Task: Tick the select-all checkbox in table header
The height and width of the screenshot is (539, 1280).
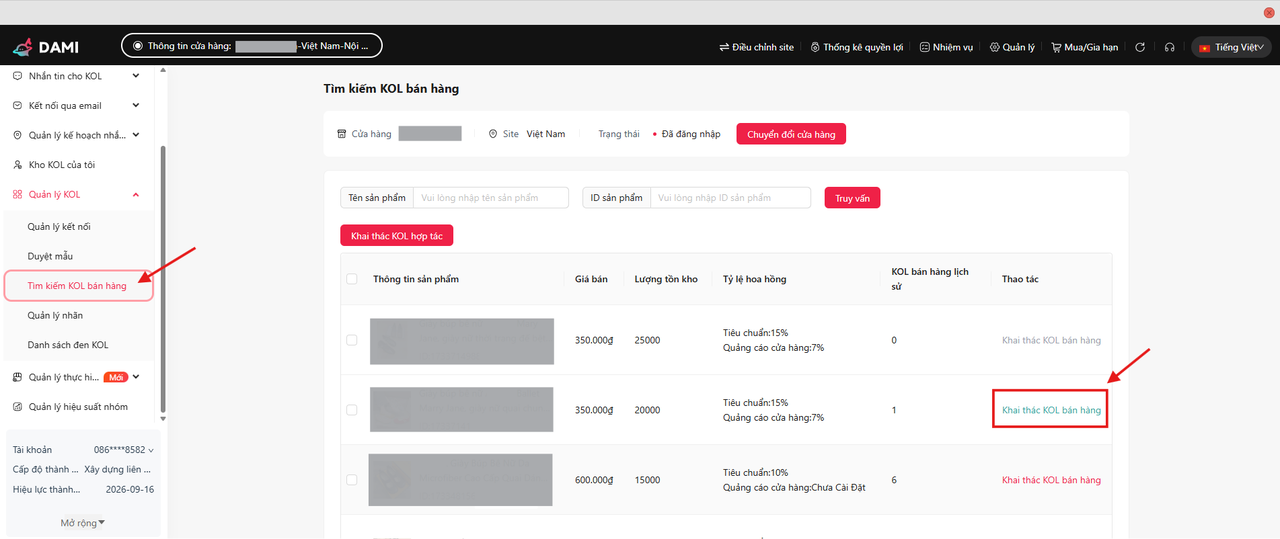Action: point(351,279)
